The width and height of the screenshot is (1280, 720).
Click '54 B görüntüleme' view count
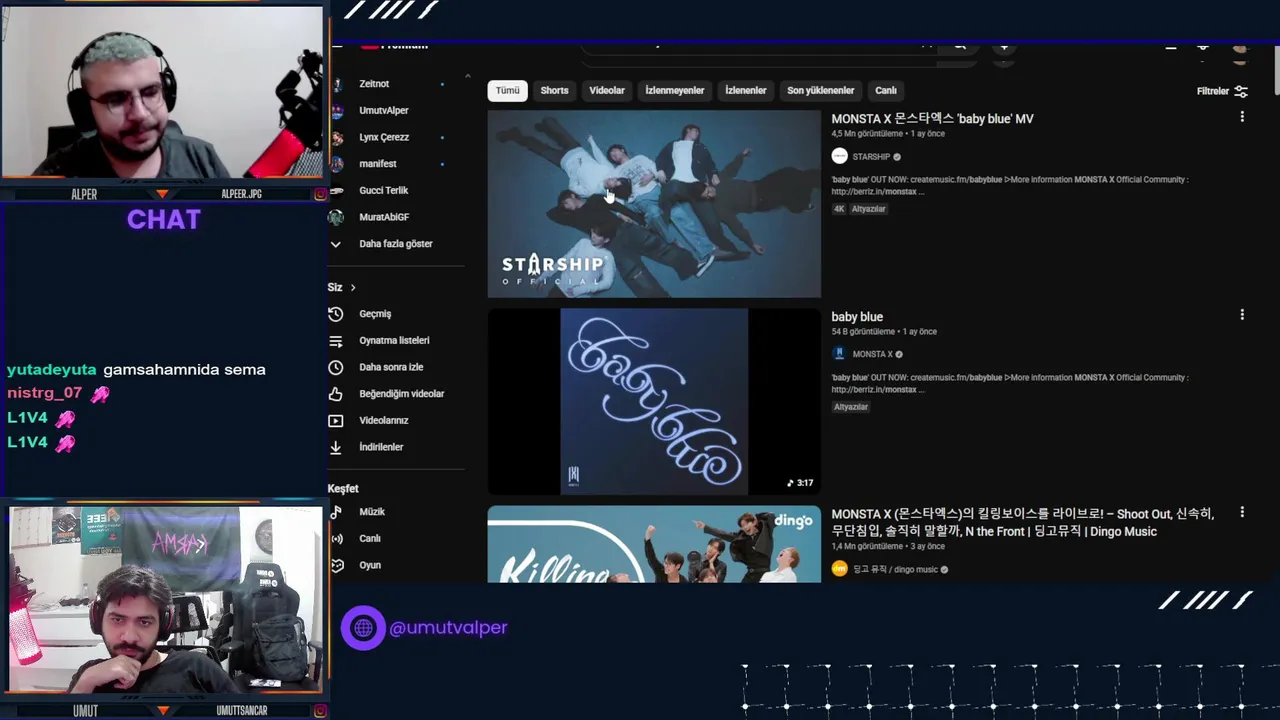(863, 332)
